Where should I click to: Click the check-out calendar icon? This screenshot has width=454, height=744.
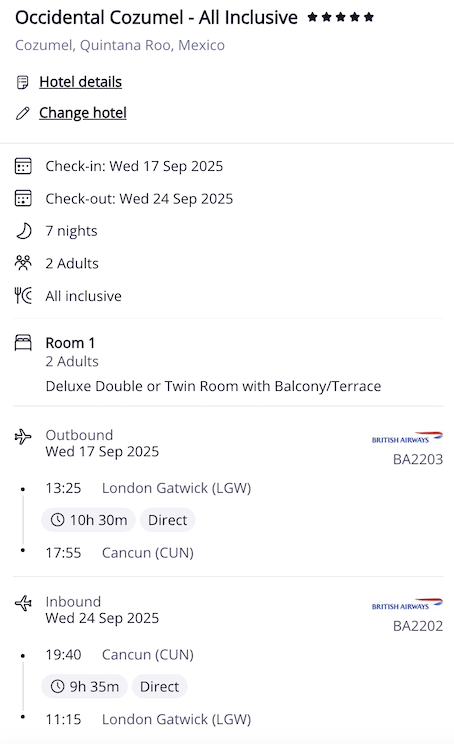tap(23, 199)
